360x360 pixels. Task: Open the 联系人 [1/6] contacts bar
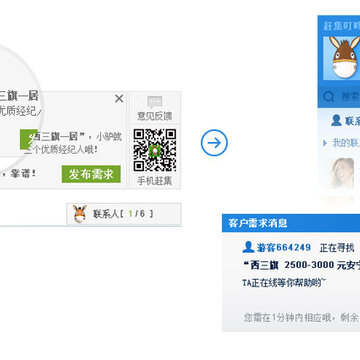coord(124,214)
